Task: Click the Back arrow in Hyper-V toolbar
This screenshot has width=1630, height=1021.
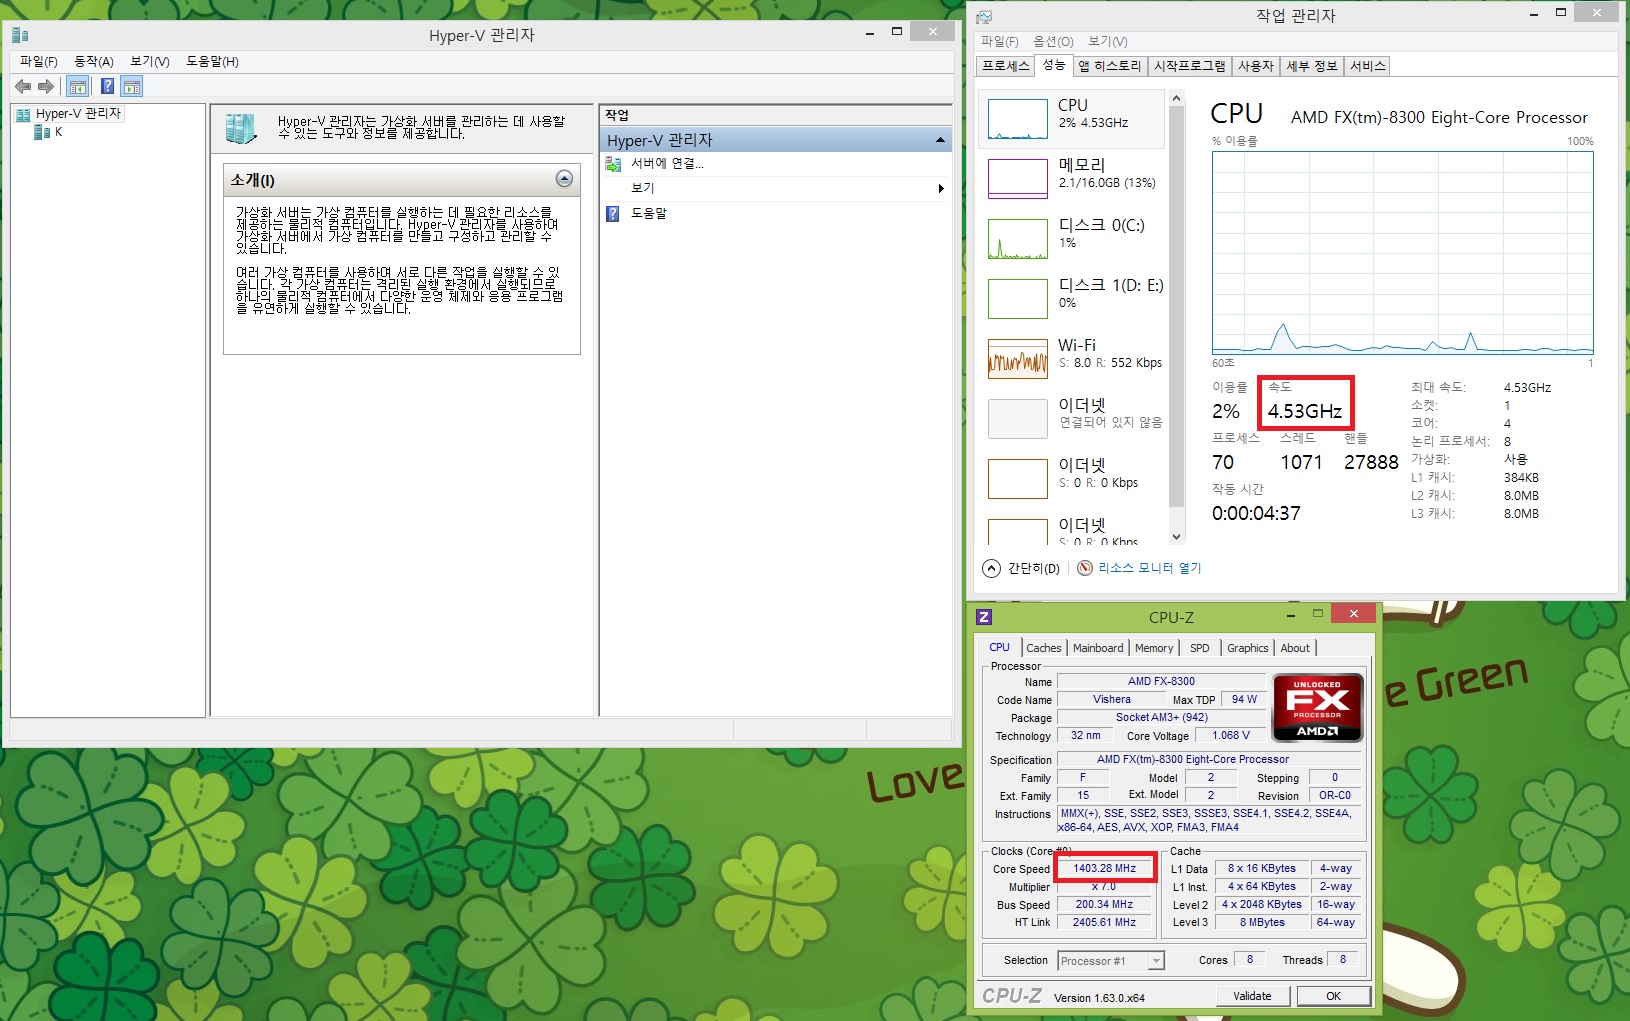Action: (x=23, y=86)
